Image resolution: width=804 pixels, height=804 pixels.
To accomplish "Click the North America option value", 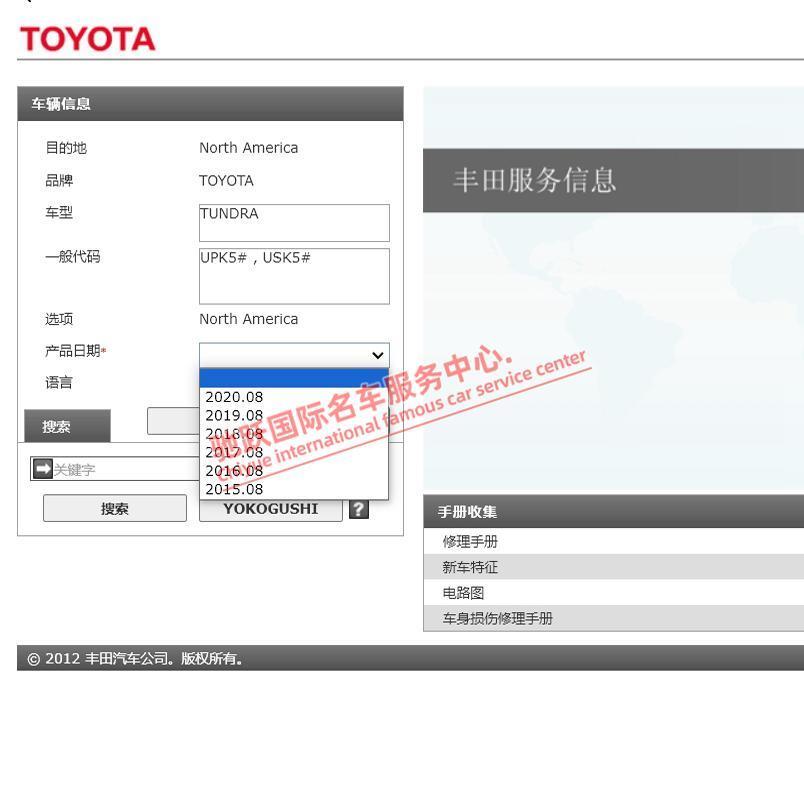I will [x=249, y=319].
